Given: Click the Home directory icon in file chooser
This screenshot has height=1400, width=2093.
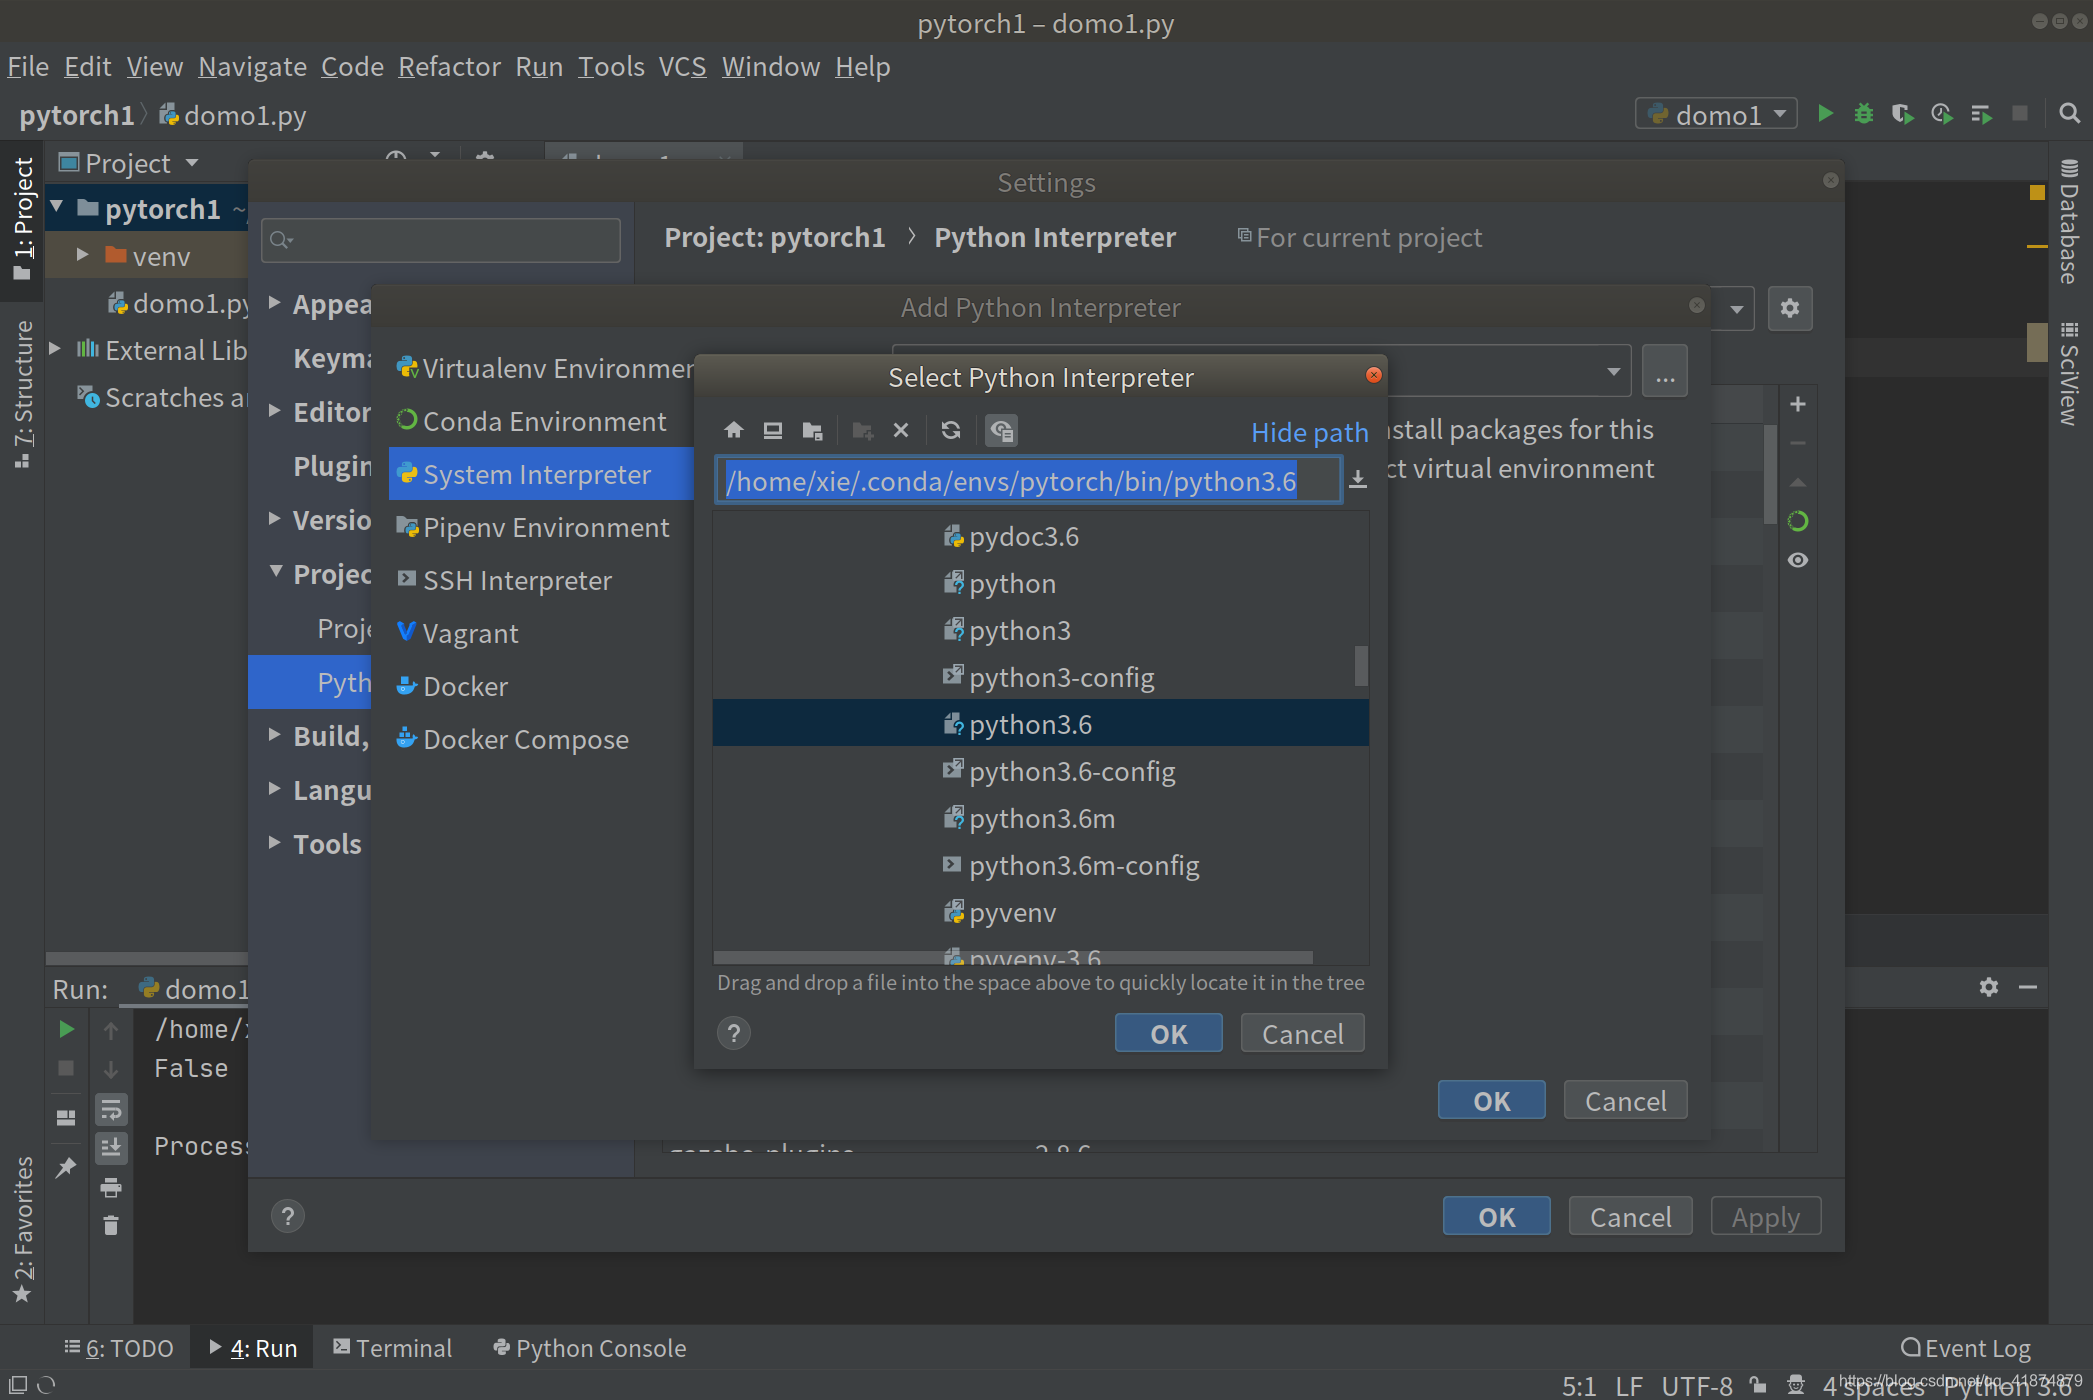Looking at the screenshot, I should point(733,431).
